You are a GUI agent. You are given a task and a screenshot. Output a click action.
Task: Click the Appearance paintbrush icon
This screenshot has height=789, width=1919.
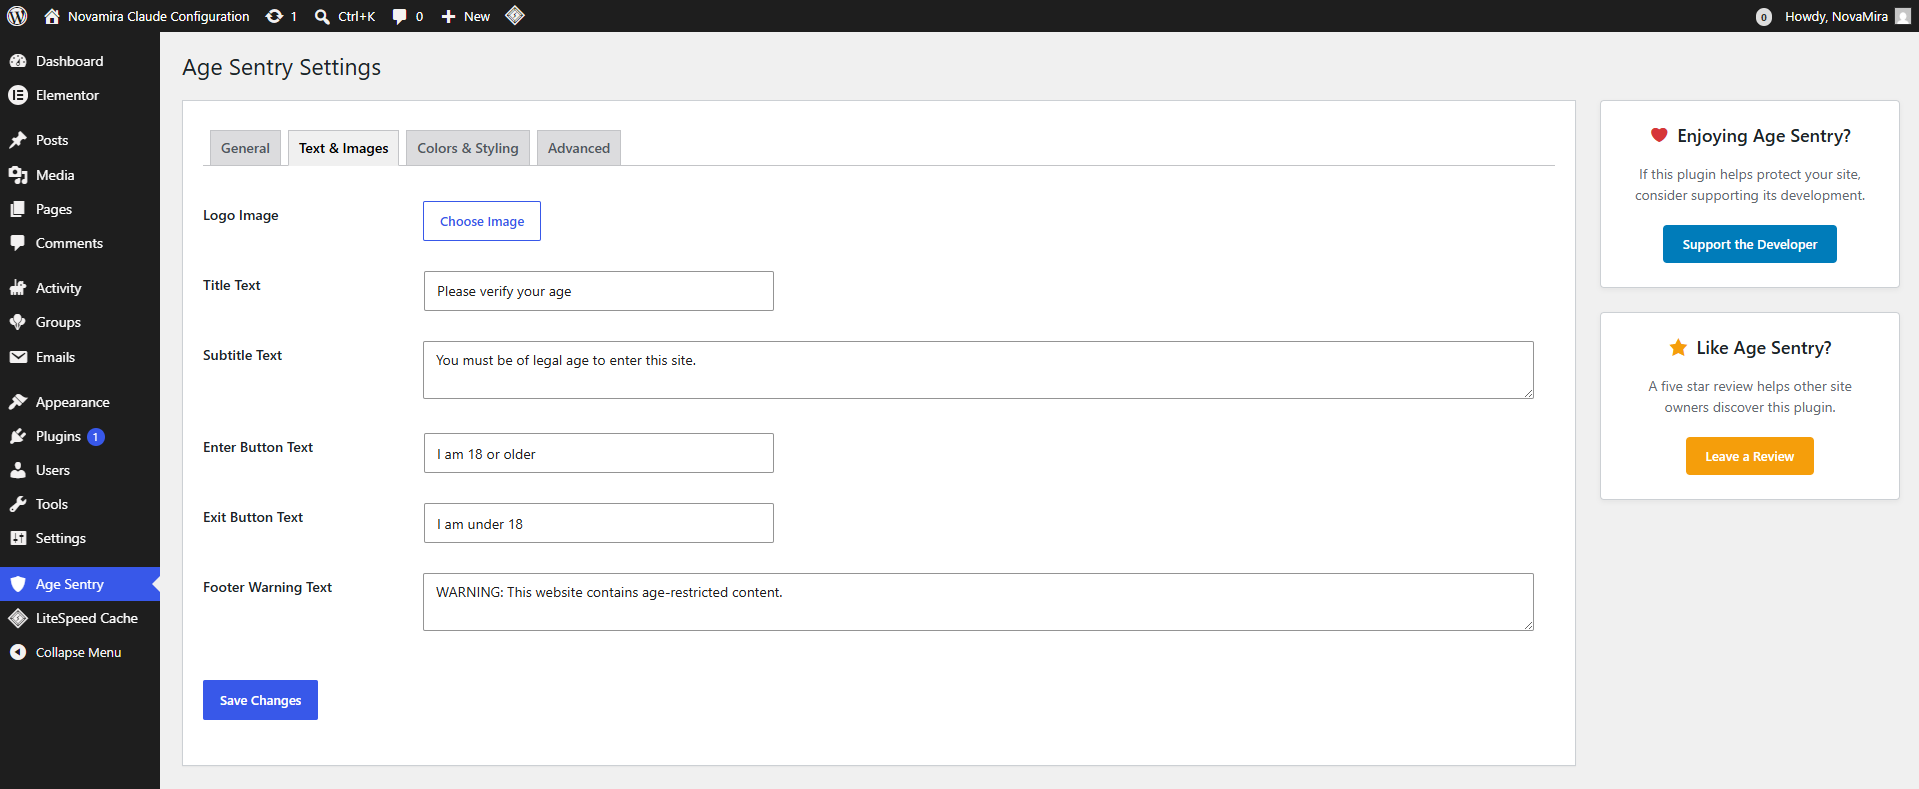point(18,402)
